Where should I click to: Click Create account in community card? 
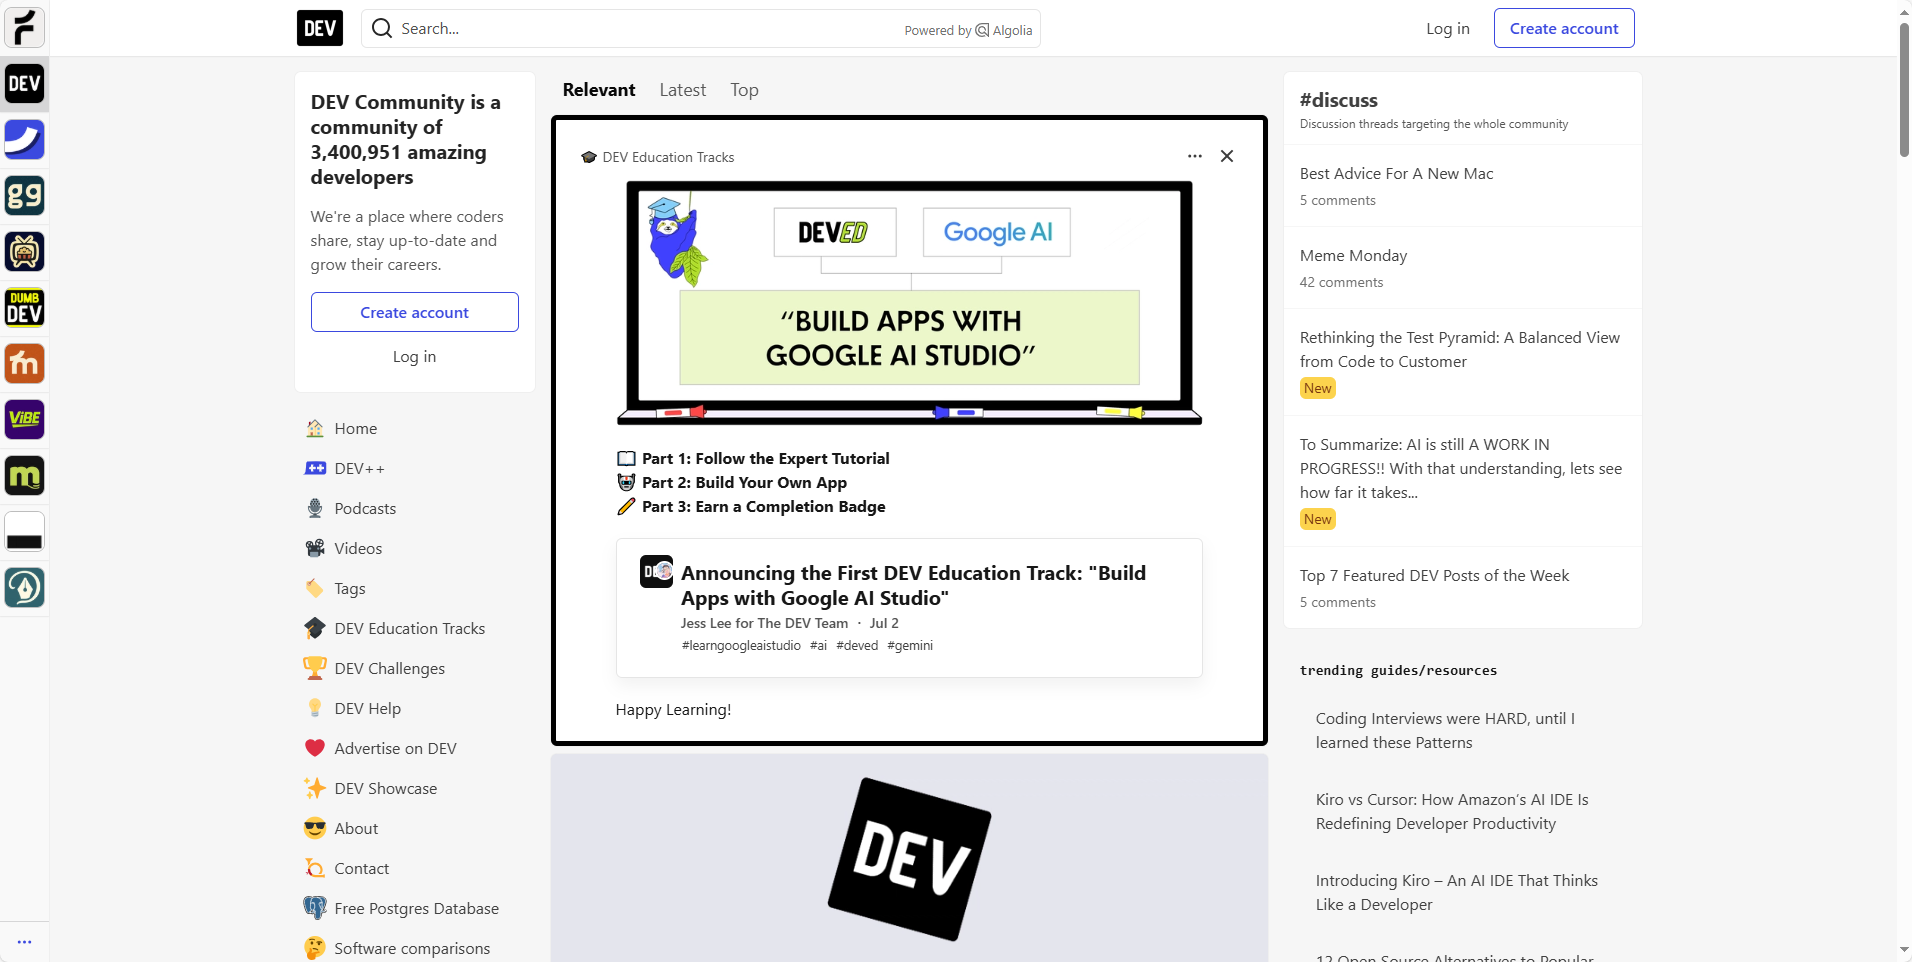(x=415, y=312)
